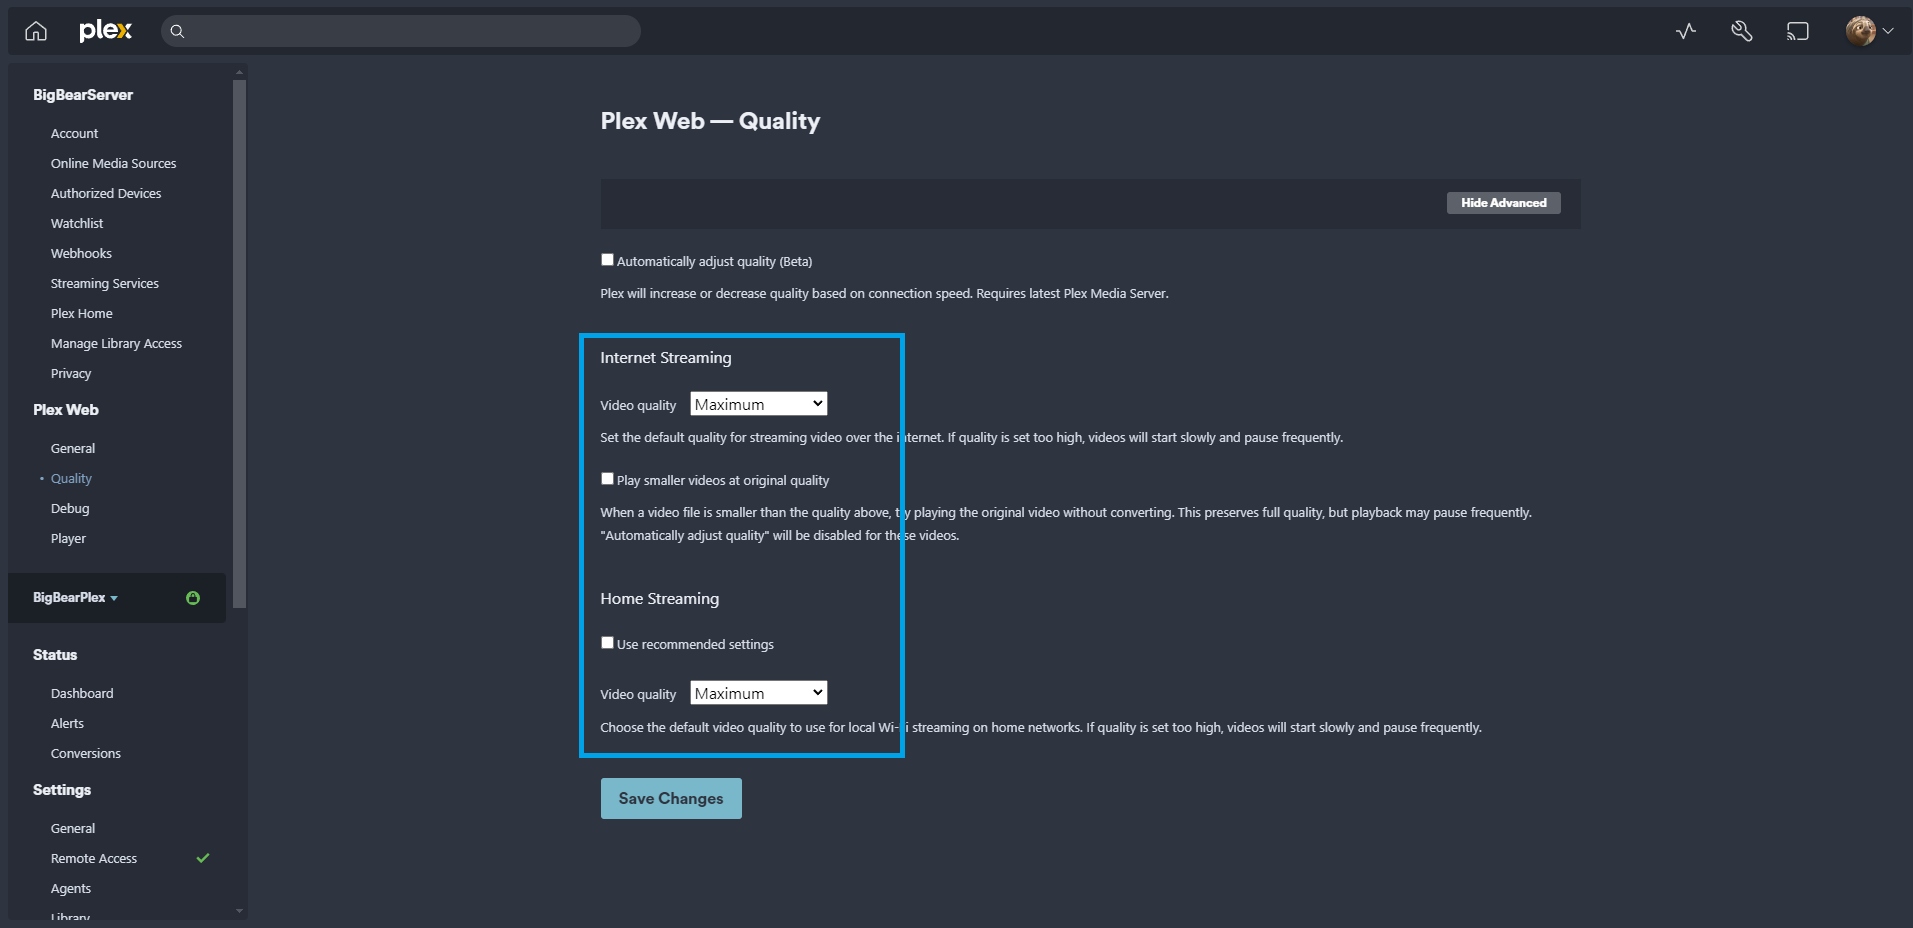Click the Status section heading
The image size is (1913, 928).
coord(55,655)
